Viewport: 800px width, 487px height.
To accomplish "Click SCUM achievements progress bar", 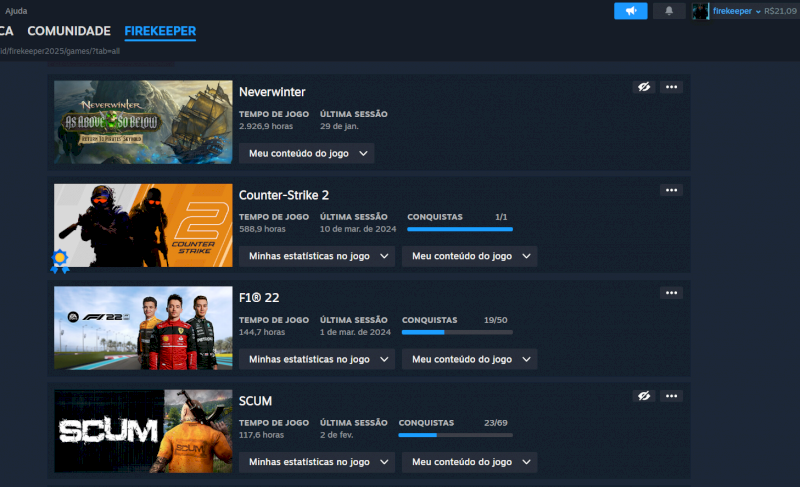I will pyautogui.click(x=456, y=435).
